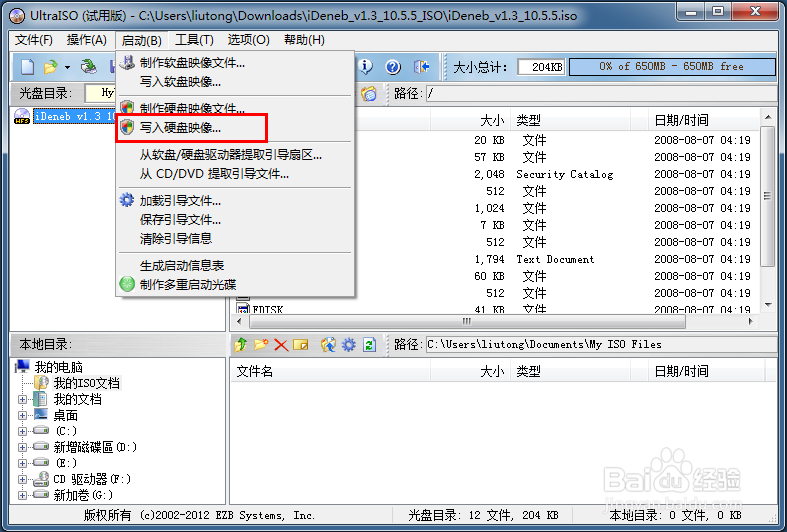Sort local list by 文件名 column header

click(x=330, y=371)
